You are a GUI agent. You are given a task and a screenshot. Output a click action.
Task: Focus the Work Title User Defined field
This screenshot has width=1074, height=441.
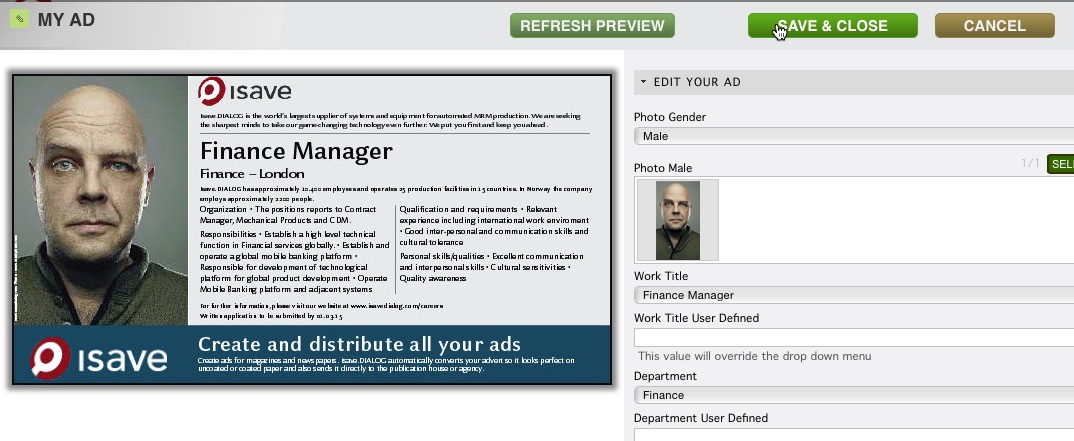[x=853, y=338]
